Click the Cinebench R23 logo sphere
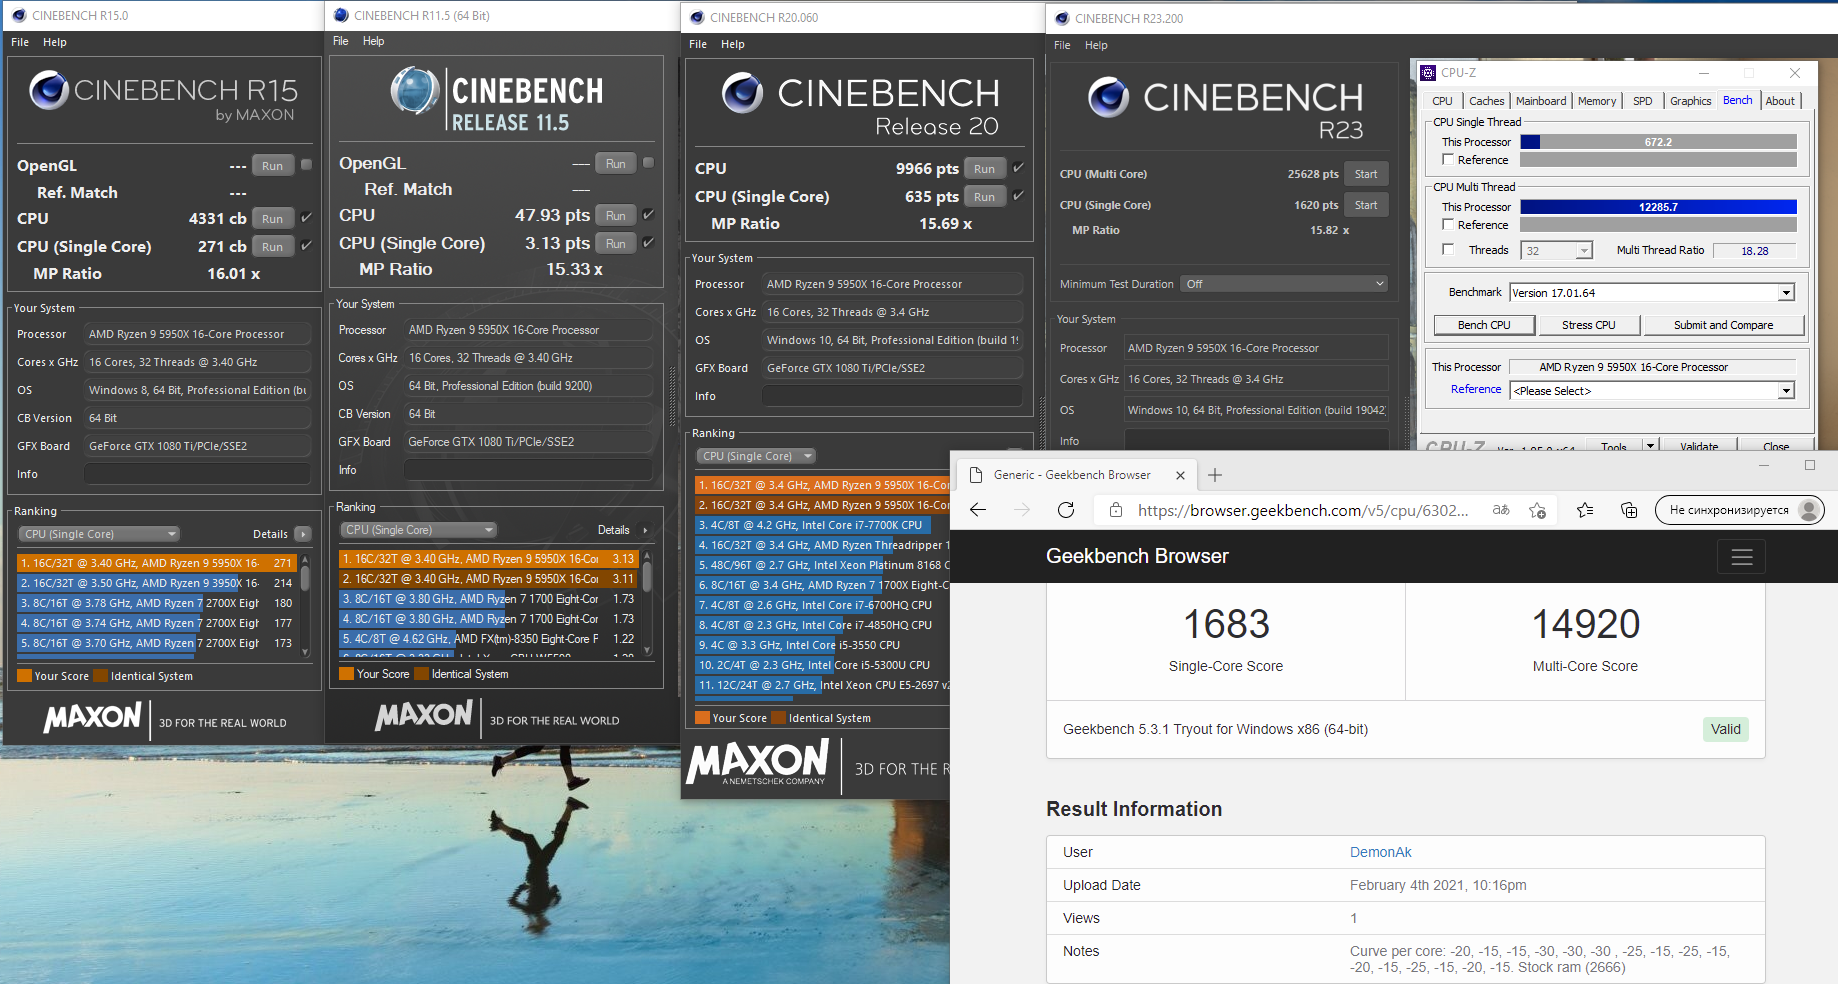1838x984 pixels. coord(1109,97)
